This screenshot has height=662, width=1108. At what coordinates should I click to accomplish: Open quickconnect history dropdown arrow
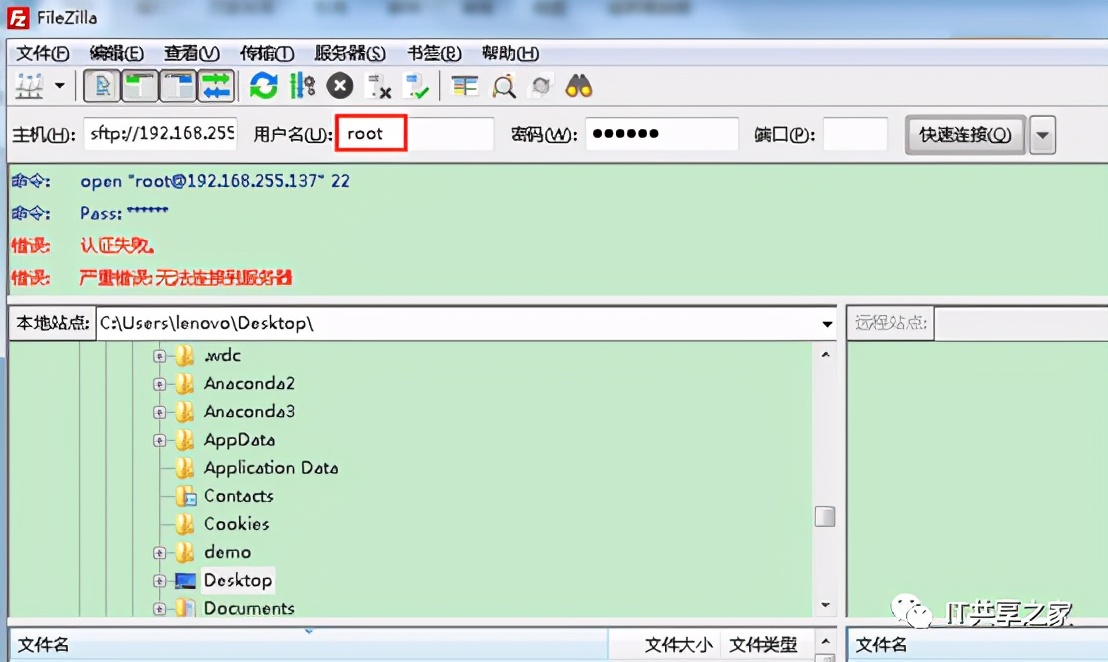1042,134
